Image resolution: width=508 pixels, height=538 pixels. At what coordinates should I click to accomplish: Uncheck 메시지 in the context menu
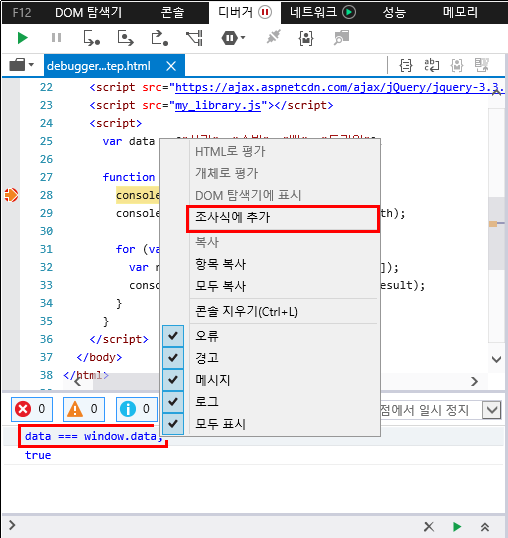[173, 380]
